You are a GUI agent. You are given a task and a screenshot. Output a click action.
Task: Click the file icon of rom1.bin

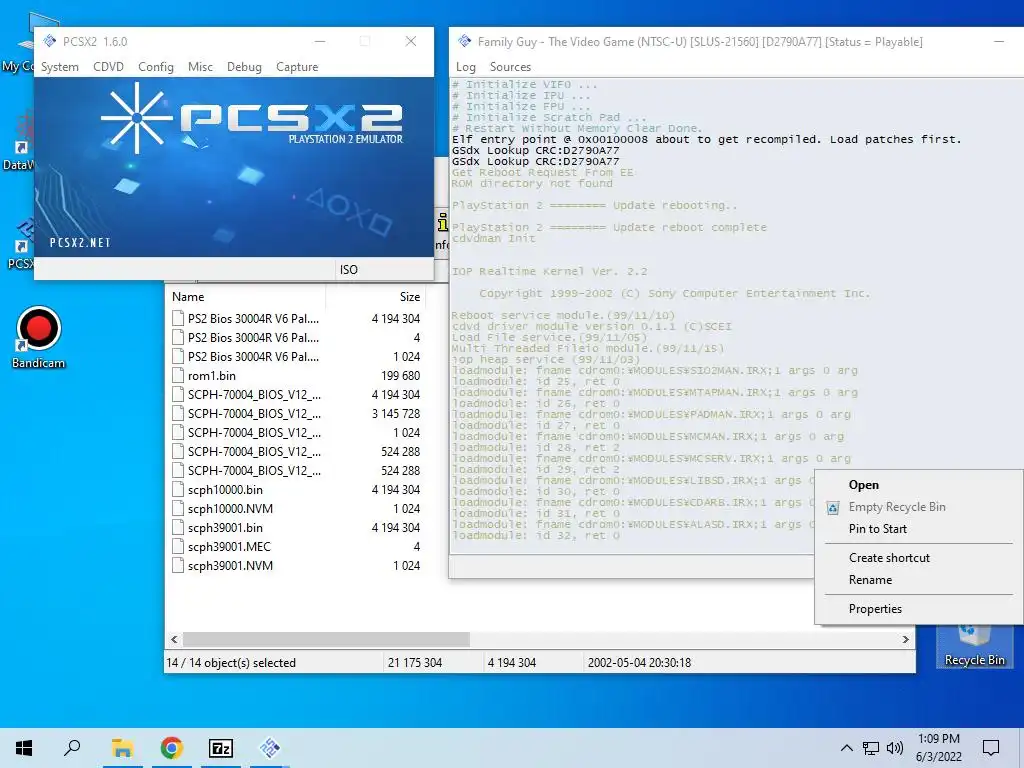tap(178, 376)
